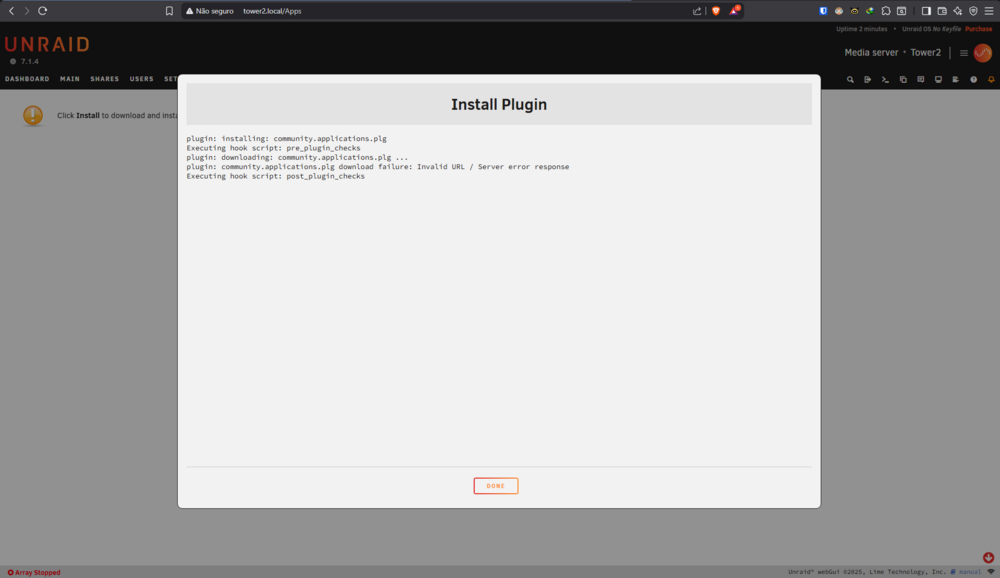
Task: Click the 'Não seguro' security warning
Action: [210, 11]
